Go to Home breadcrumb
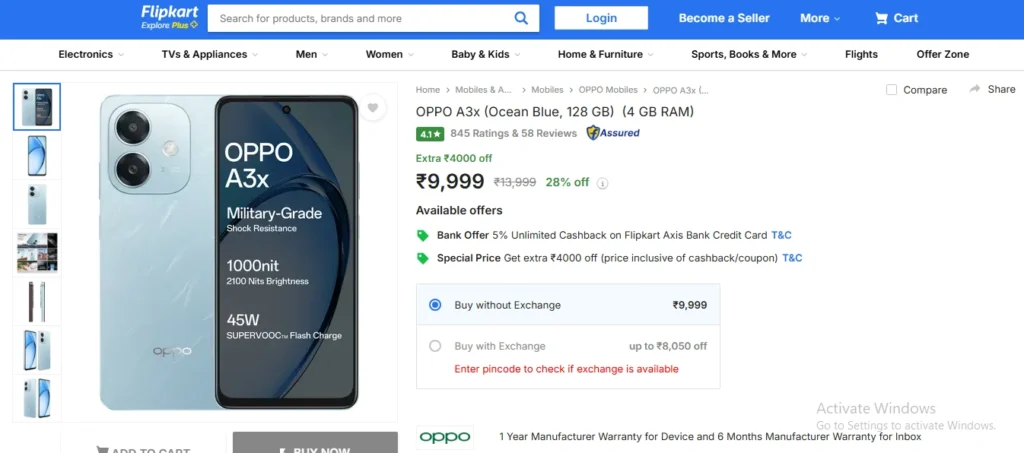The height and width of the screenshot is (453, 1024). click(428, 90)
